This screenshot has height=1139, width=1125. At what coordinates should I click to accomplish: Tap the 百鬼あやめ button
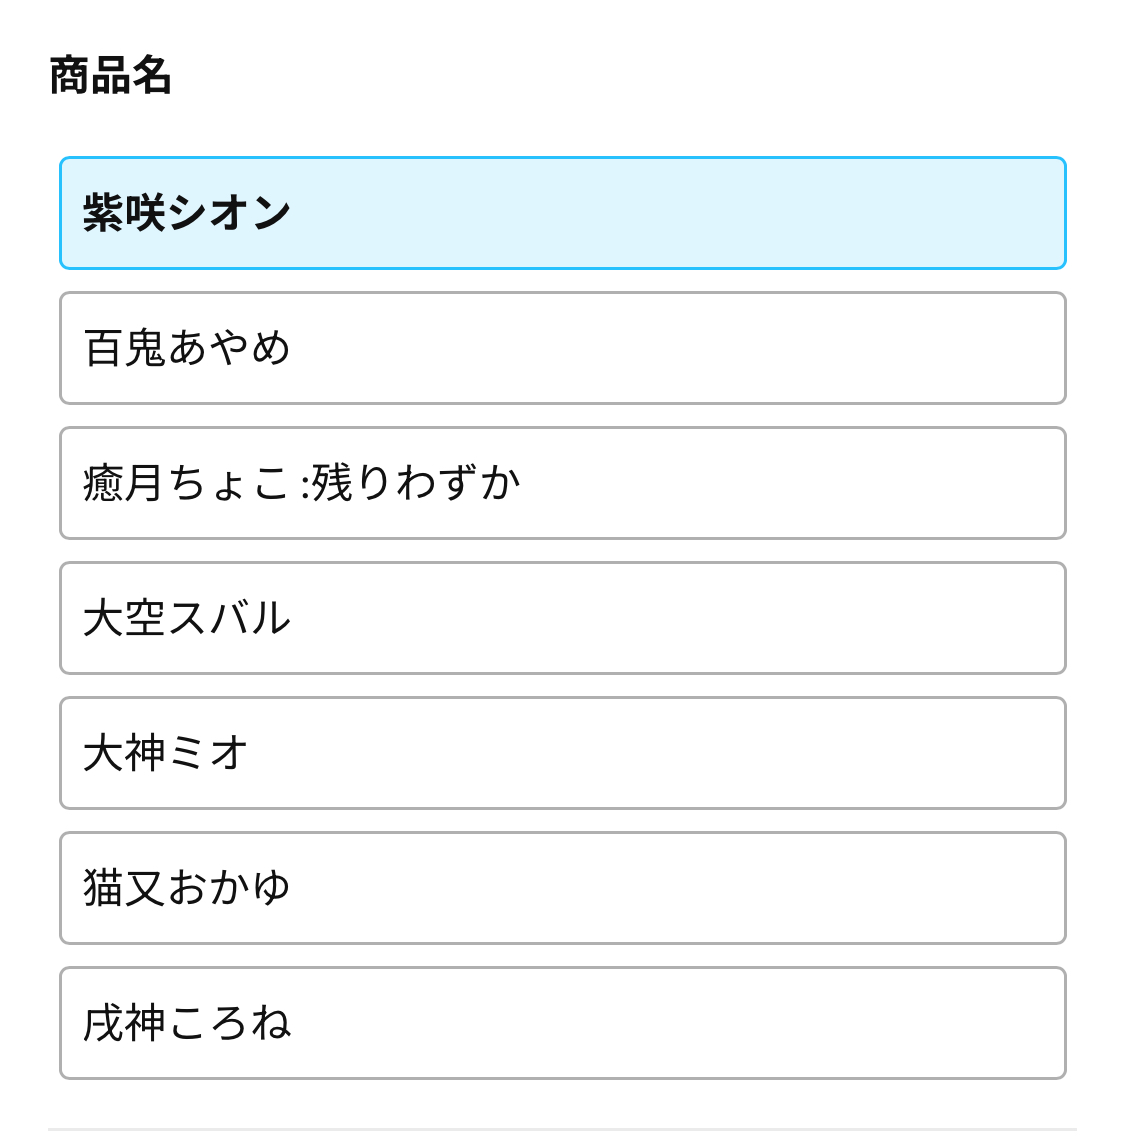[x=562, y=348]
